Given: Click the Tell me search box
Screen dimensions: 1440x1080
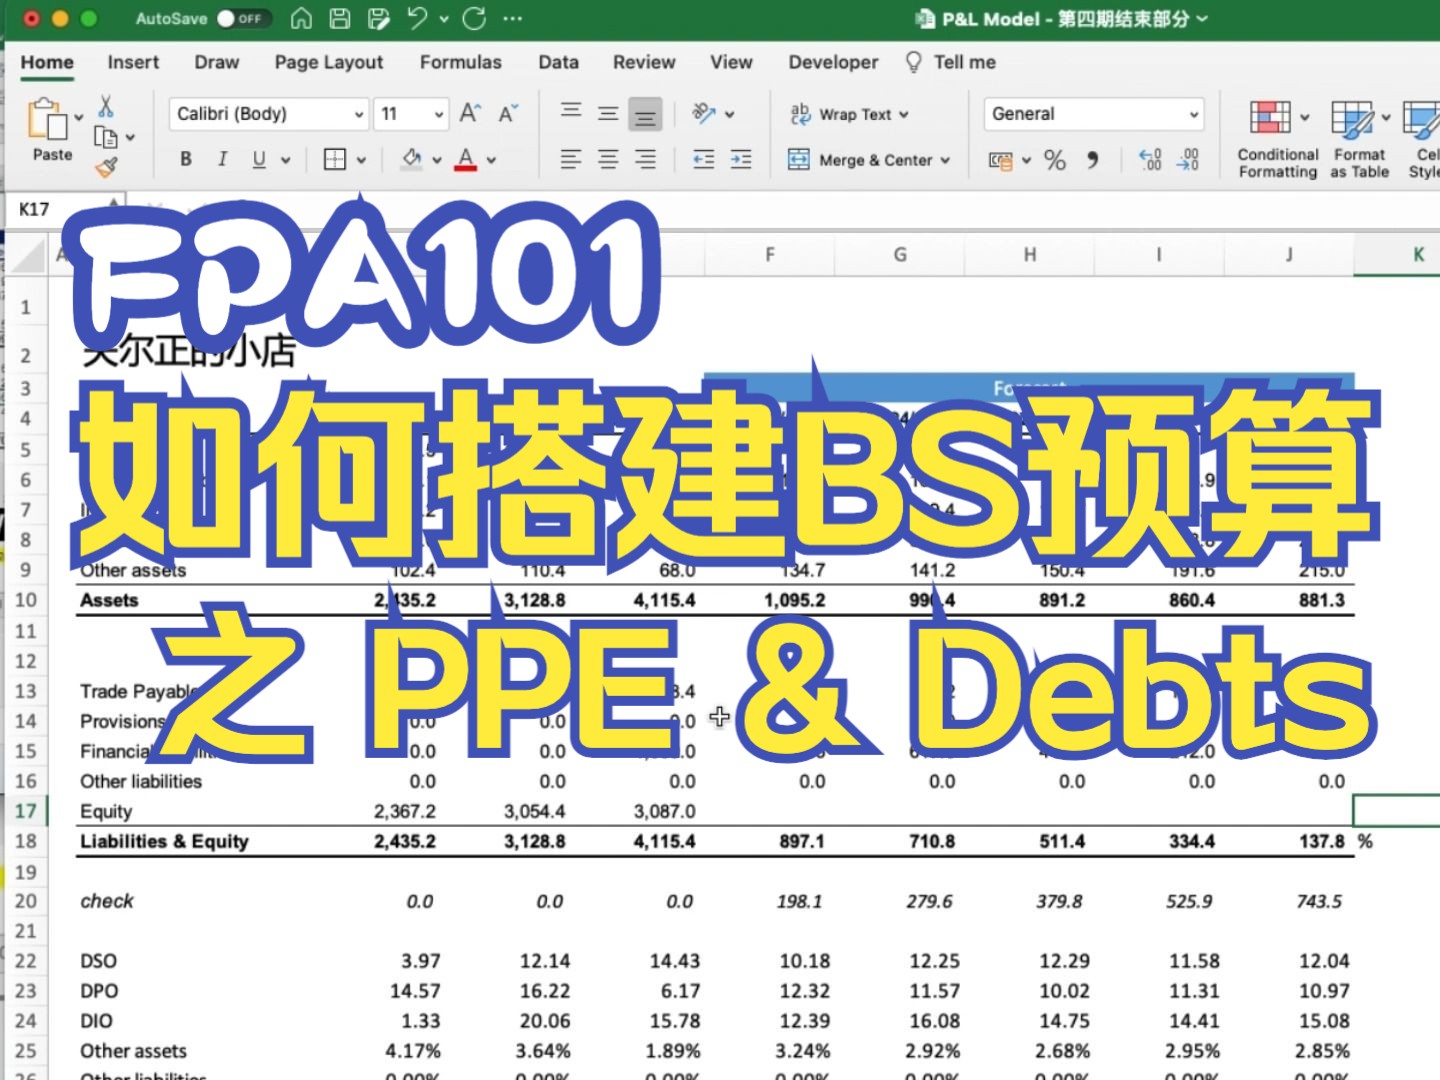Looking at the screenshot, I should [x=951, y=62].
